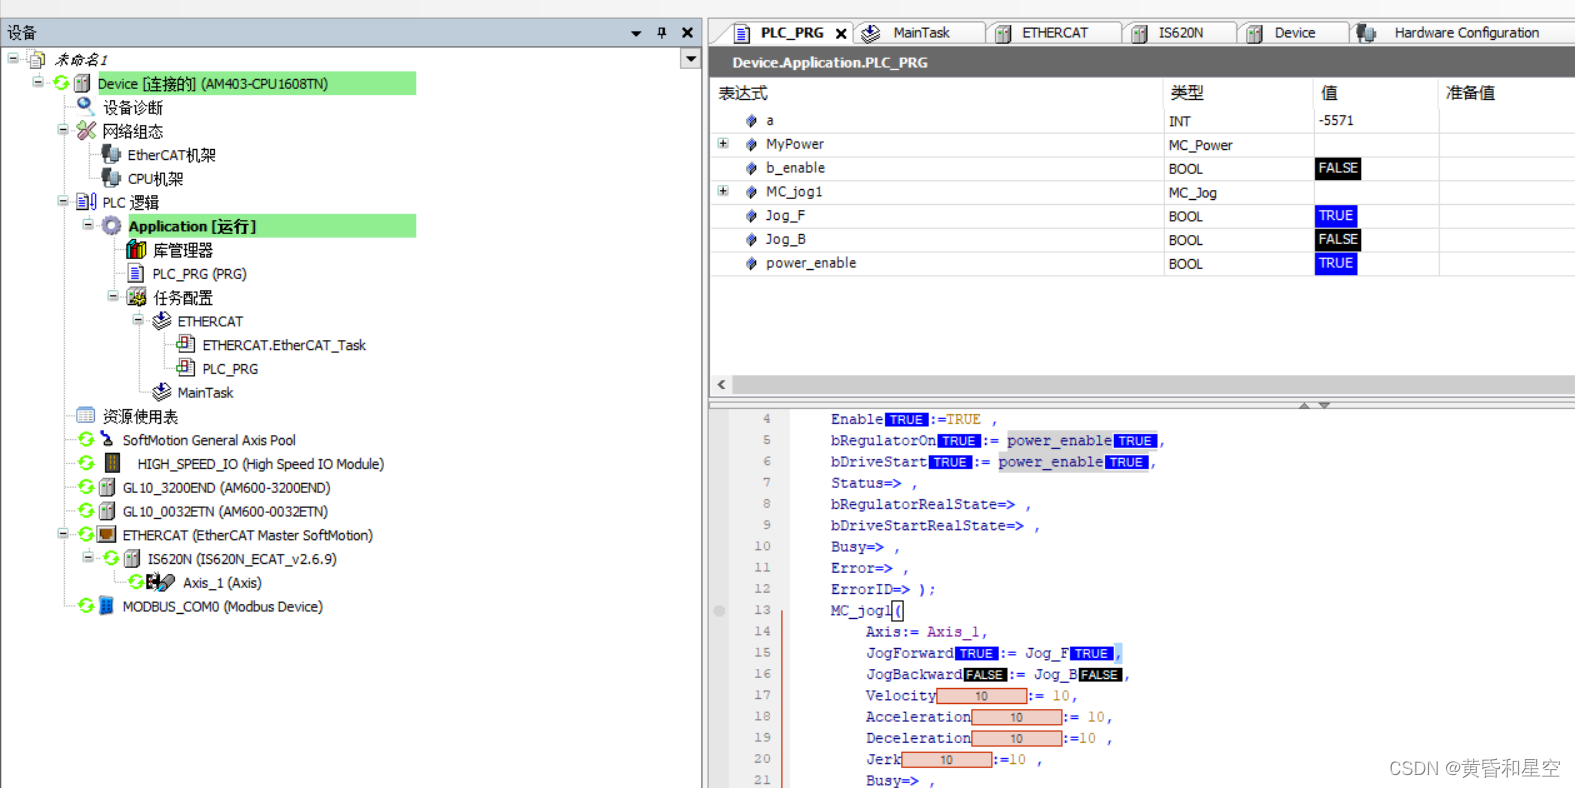Open ETHERCAT.EtherCAT_Task call icon

(x=186, y=344)
